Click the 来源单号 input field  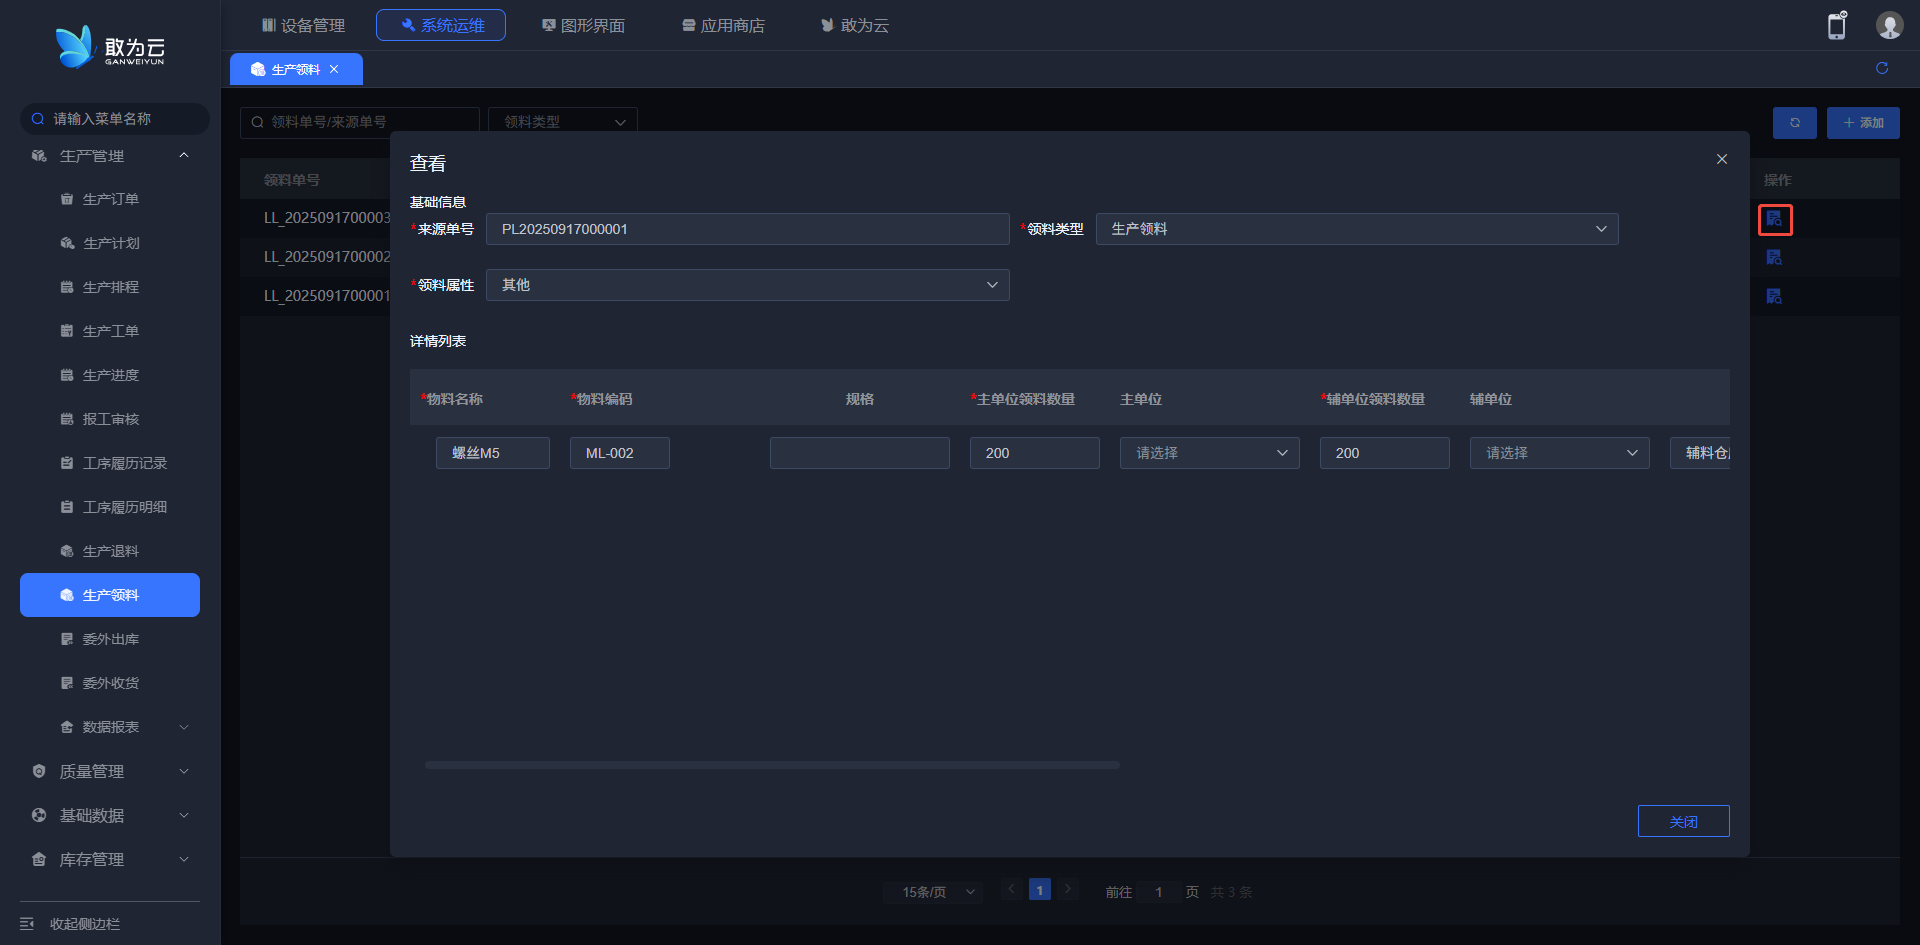point(747,229)
